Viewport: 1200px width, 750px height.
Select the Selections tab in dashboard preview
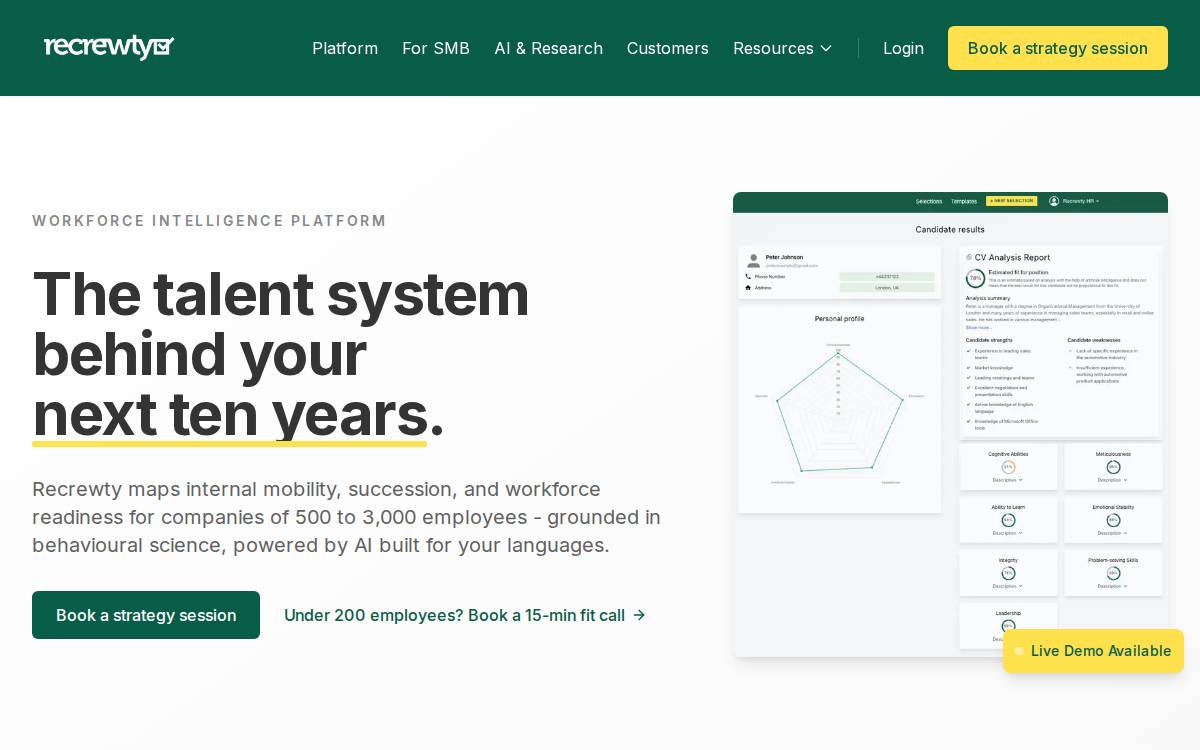click(929, 201)
